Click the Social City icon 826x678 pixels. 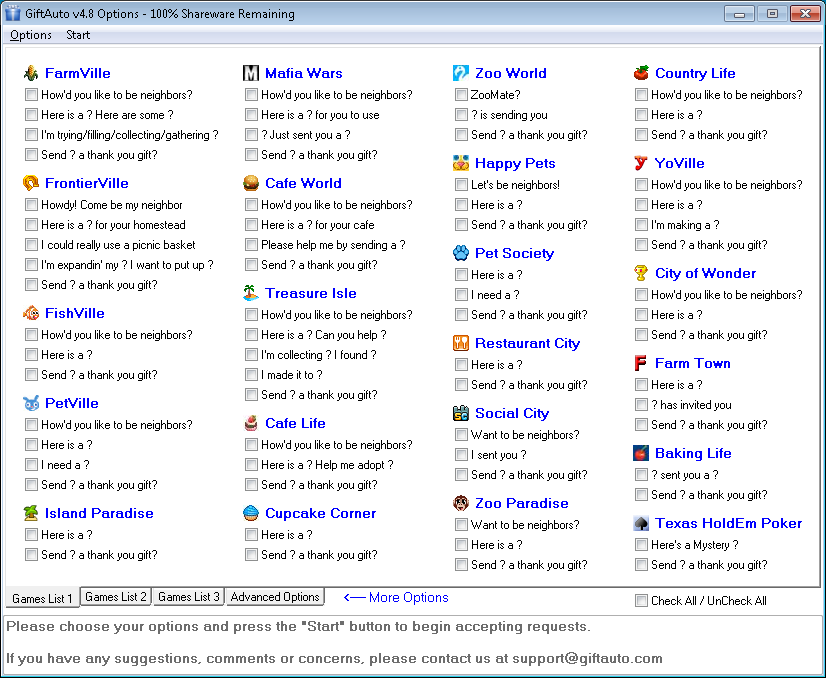click(x=461, y=413)
